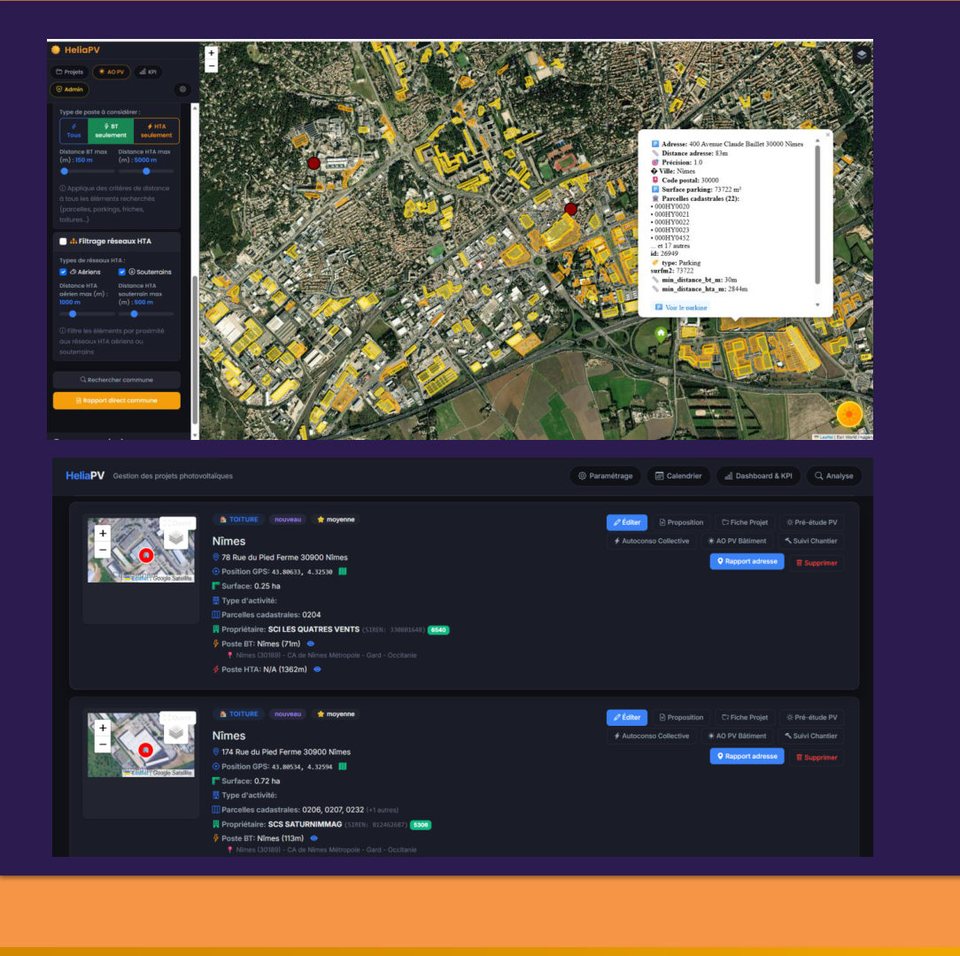The width and height of the screenshot is (960, 956).
Task: Open the settings gear near the Admin pill
Action: pos(182,90)
